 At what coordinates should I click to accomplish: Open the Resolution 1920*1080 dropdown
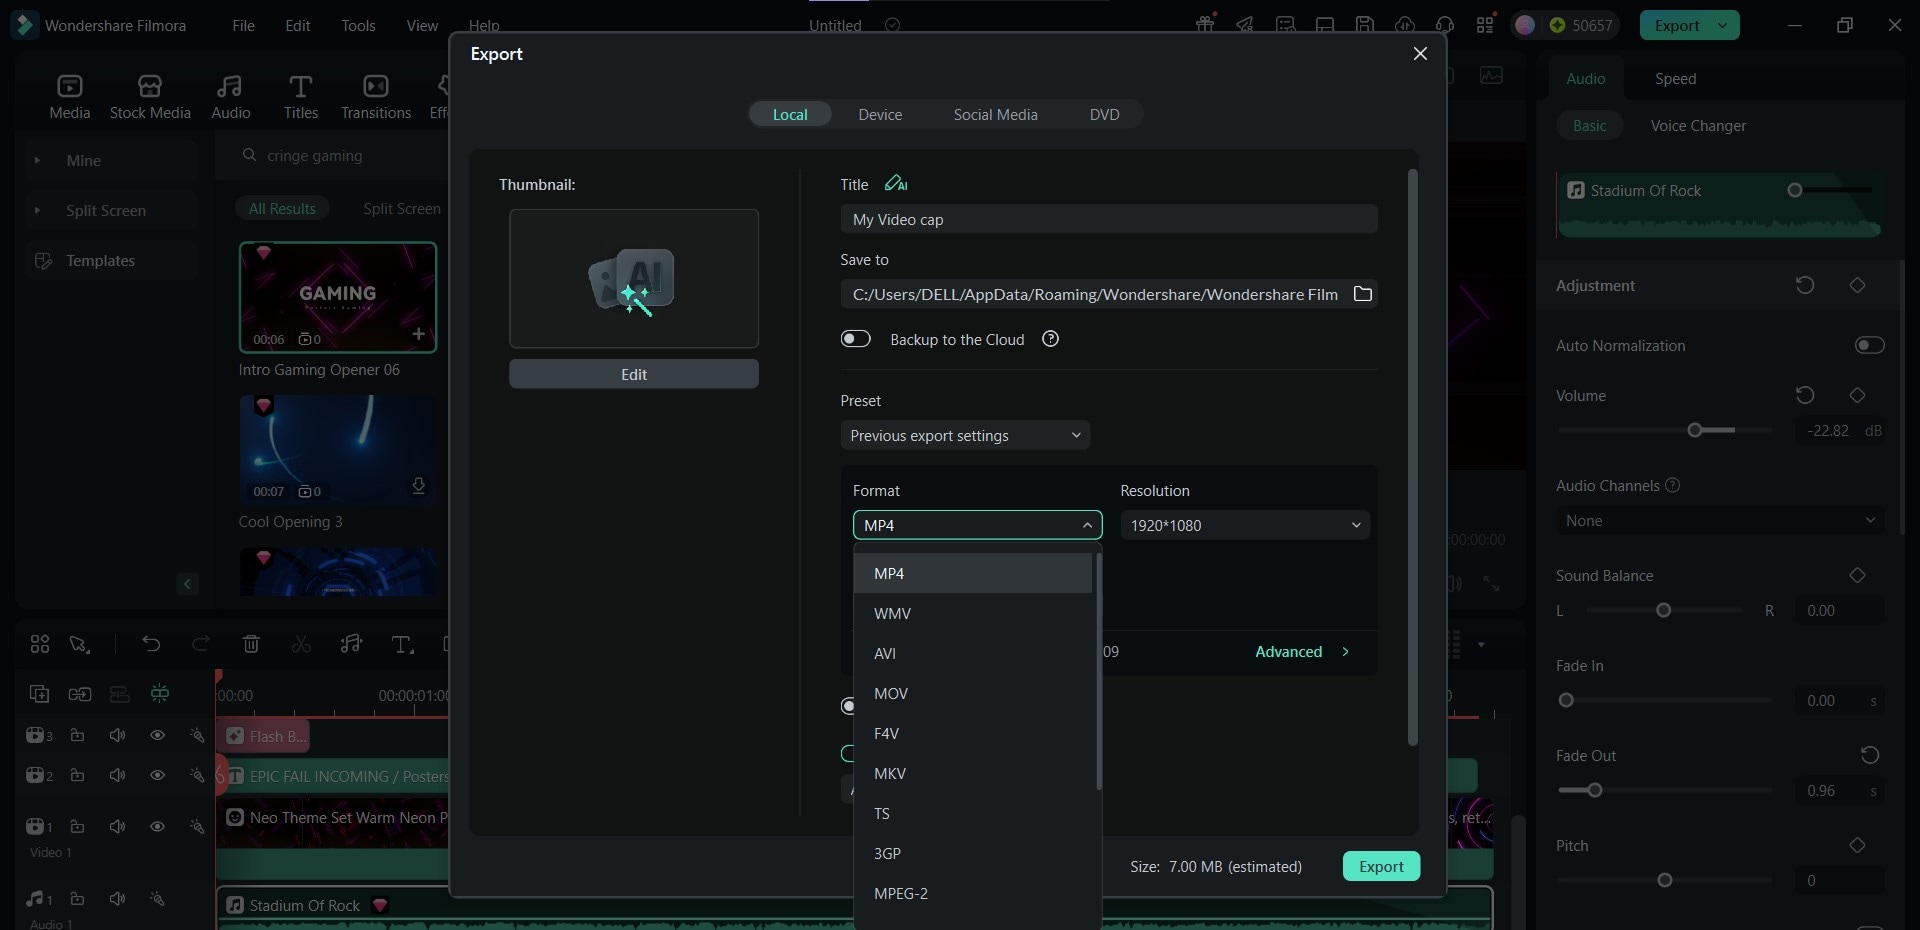[x=1245, y=525]
